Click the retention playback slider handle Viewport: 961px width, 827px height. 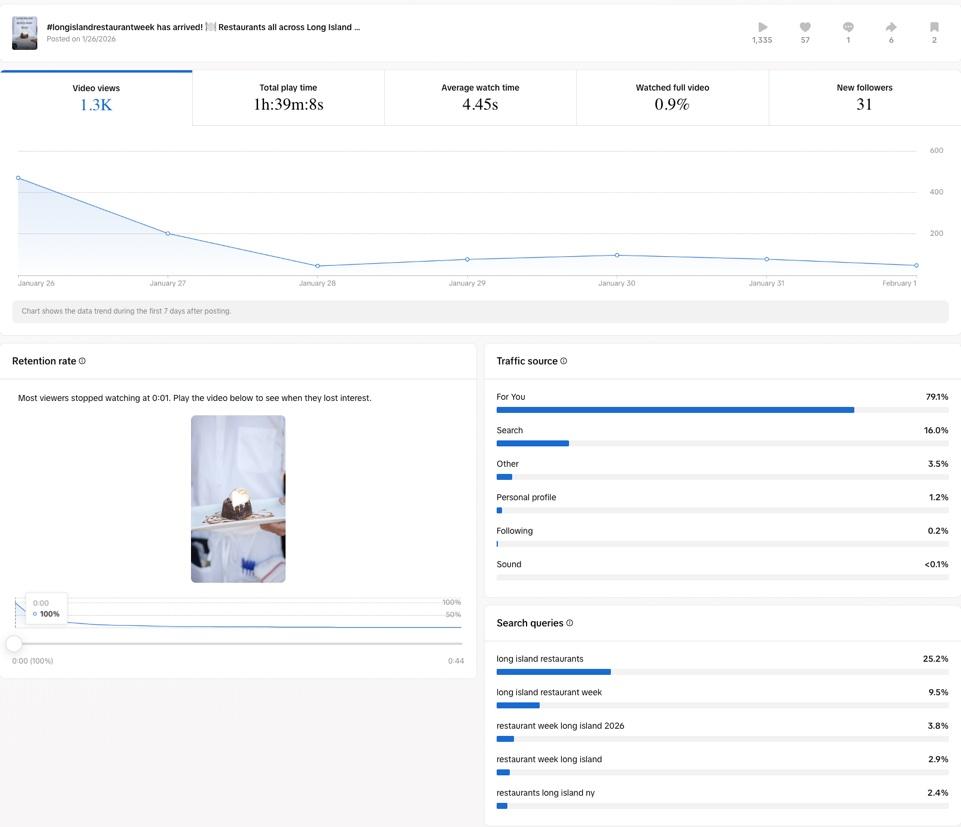point(14,644)
